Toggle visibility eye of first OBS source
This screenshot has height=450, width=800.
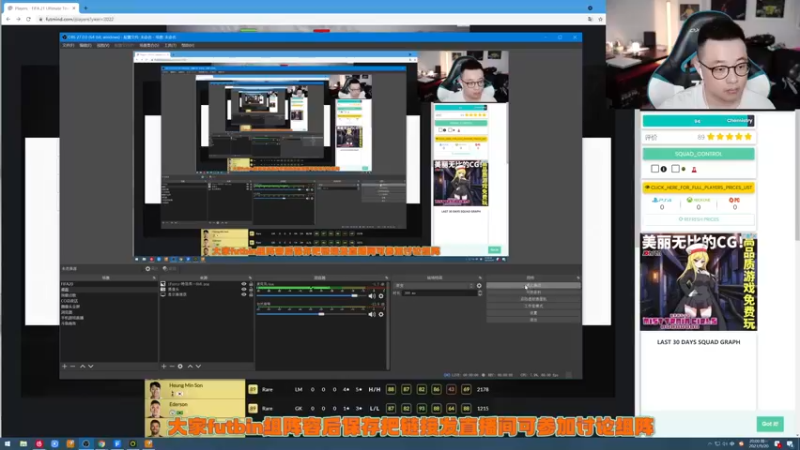pos(244,284)
